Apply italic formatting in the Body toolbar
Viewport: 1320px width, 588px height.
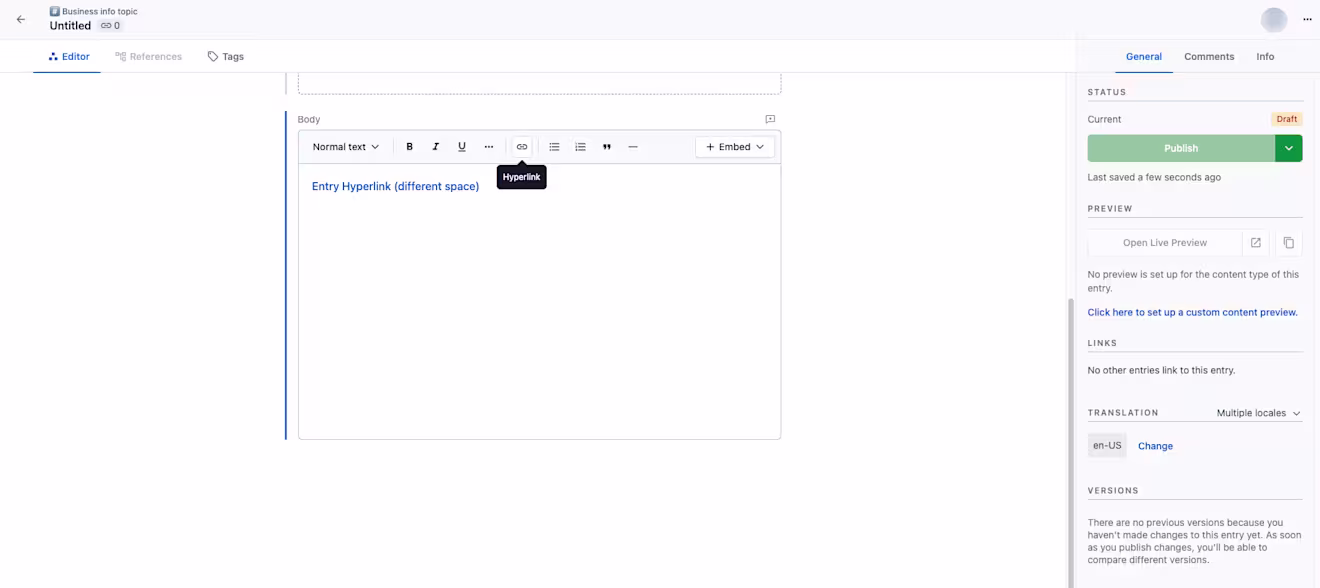coord(436,147)
